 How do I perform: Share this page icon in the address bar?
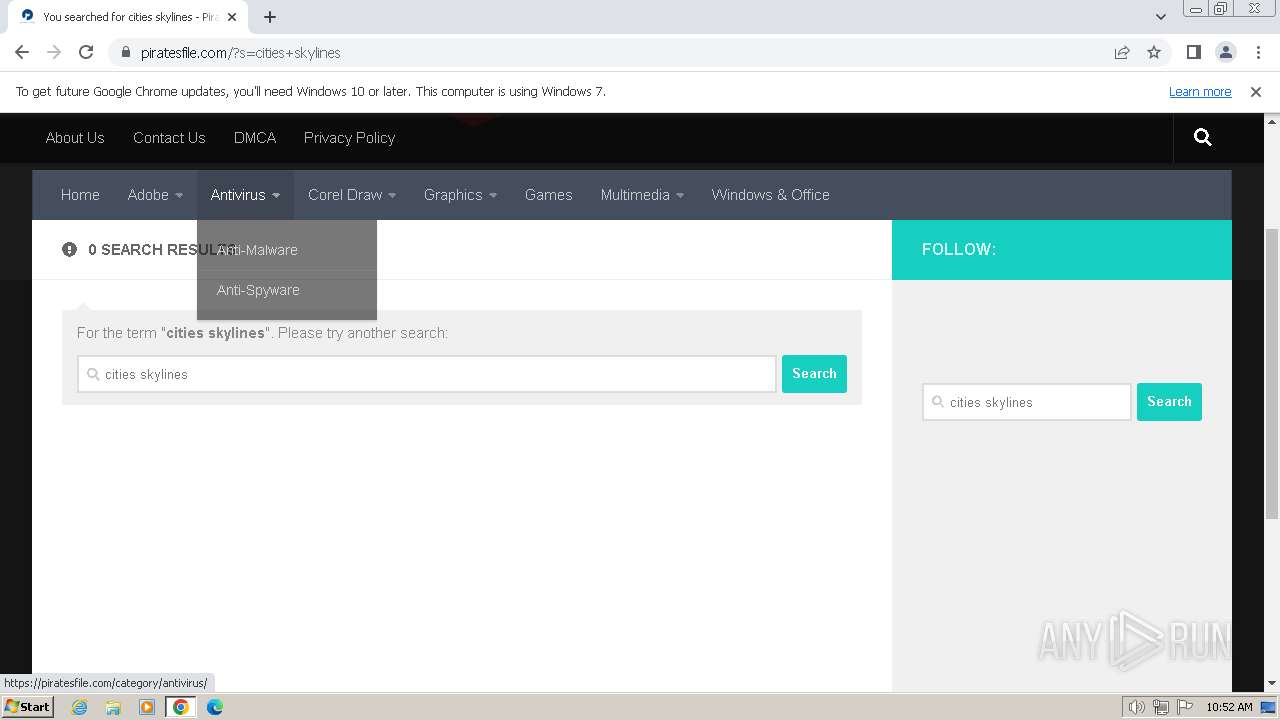pos(1122,52)
